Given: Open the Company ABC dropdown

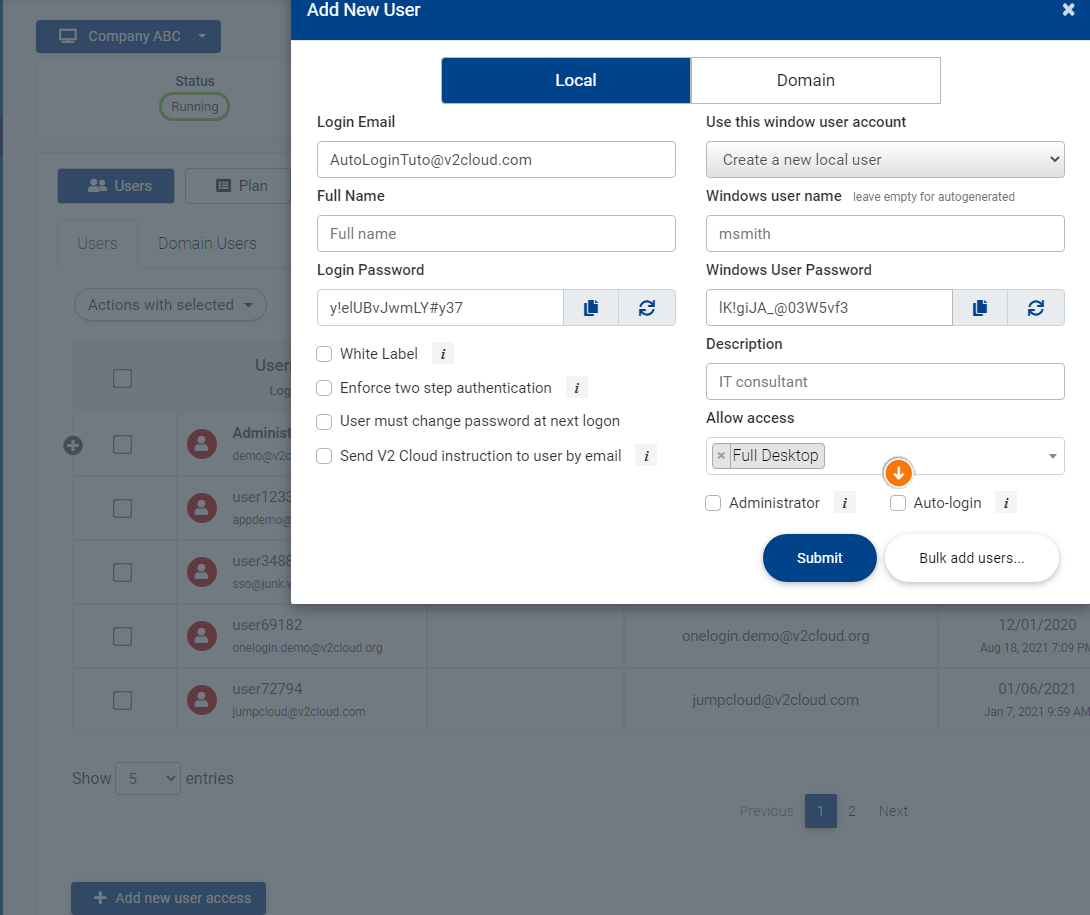Looking at the screenshot, I should (129, 36).
